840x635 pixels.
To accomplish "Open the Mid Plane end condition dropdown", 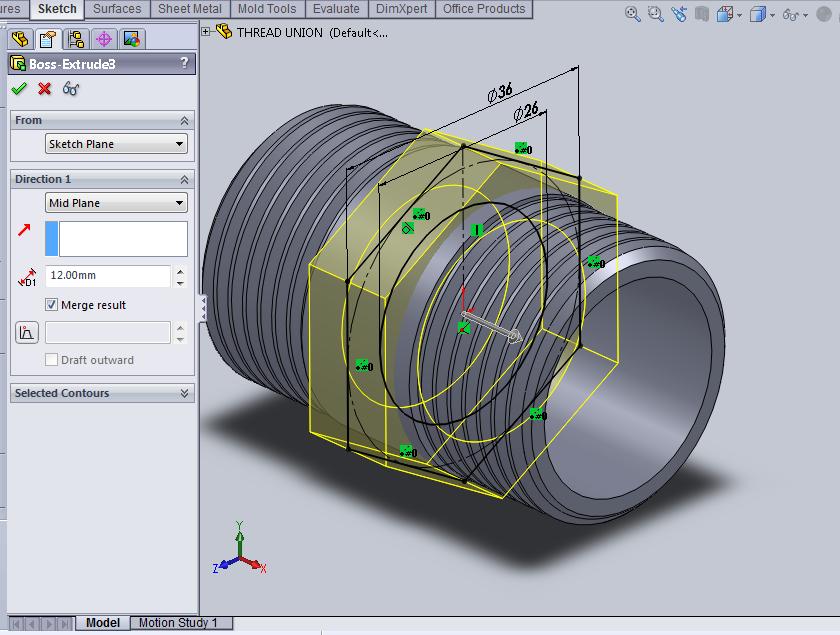I will pos(115,203).
